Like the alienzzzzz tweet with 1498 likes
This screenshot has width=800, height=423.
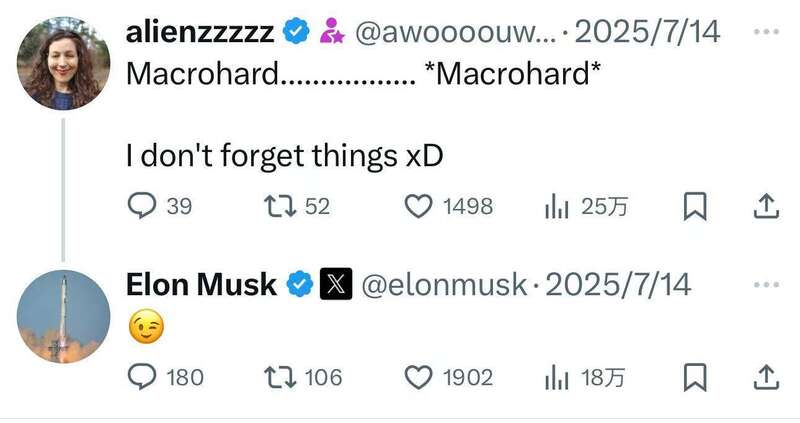[x=417, y=206]
